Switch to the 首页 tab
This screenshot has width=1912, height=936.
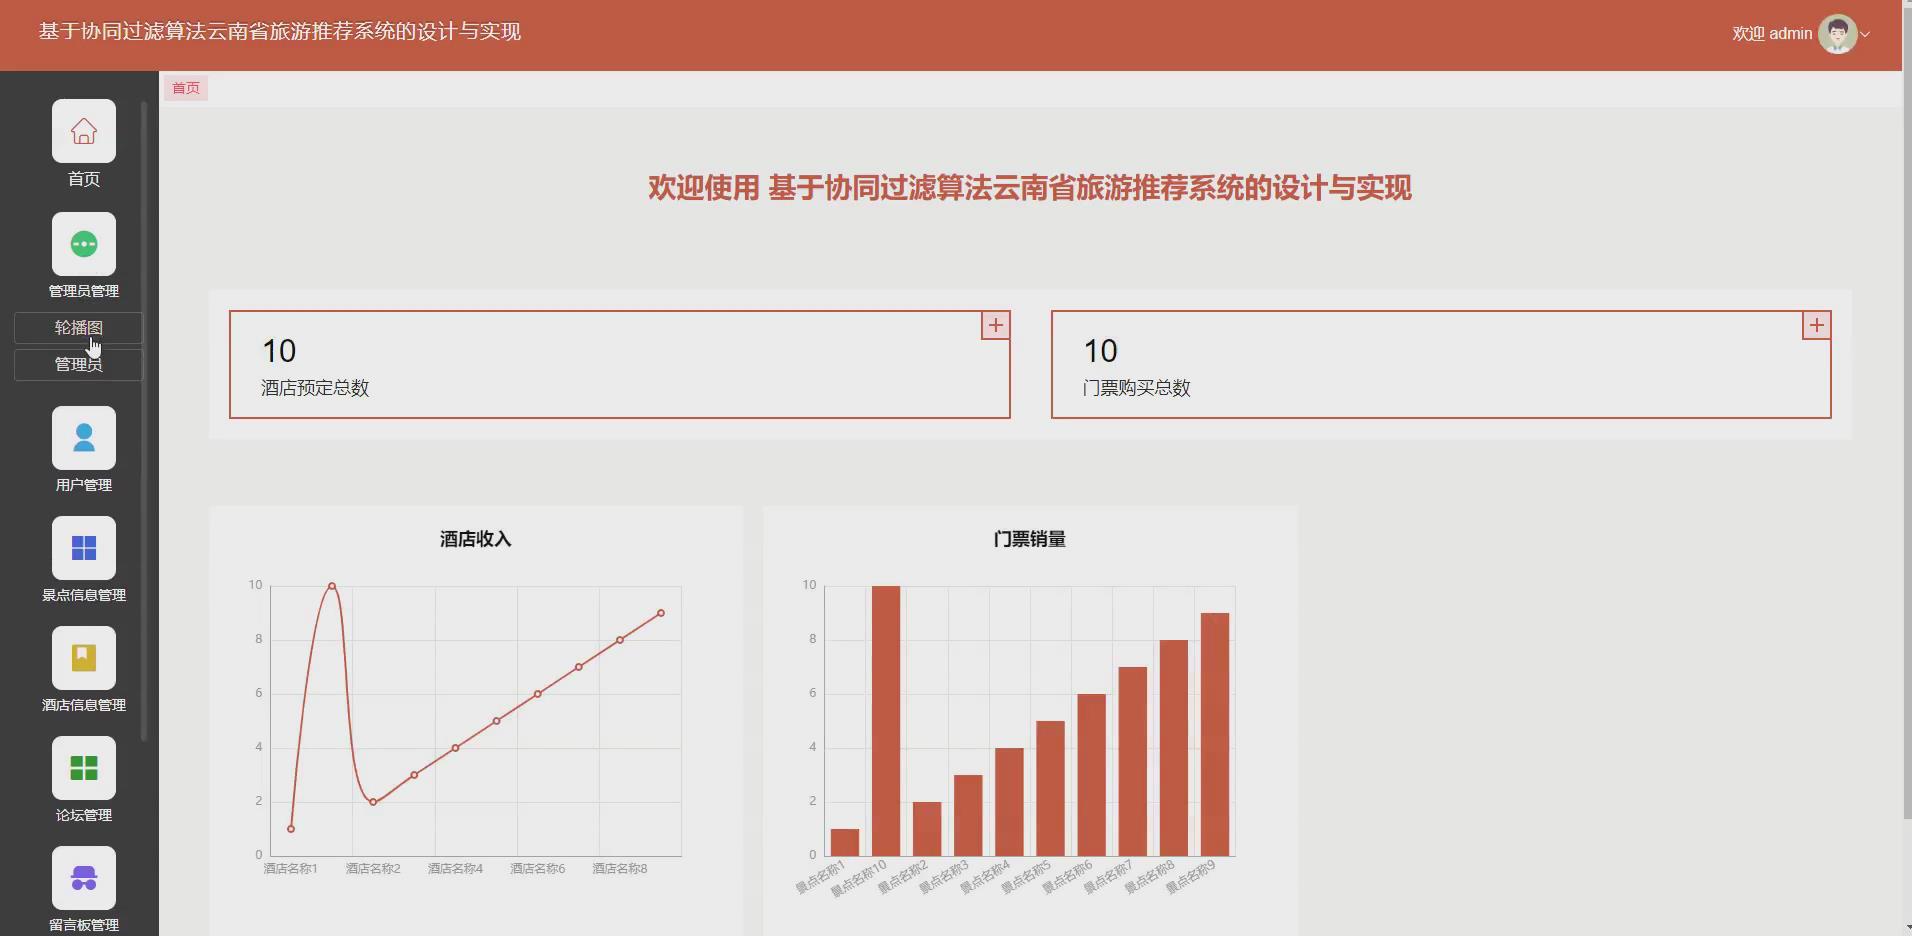tap(185, 88)
